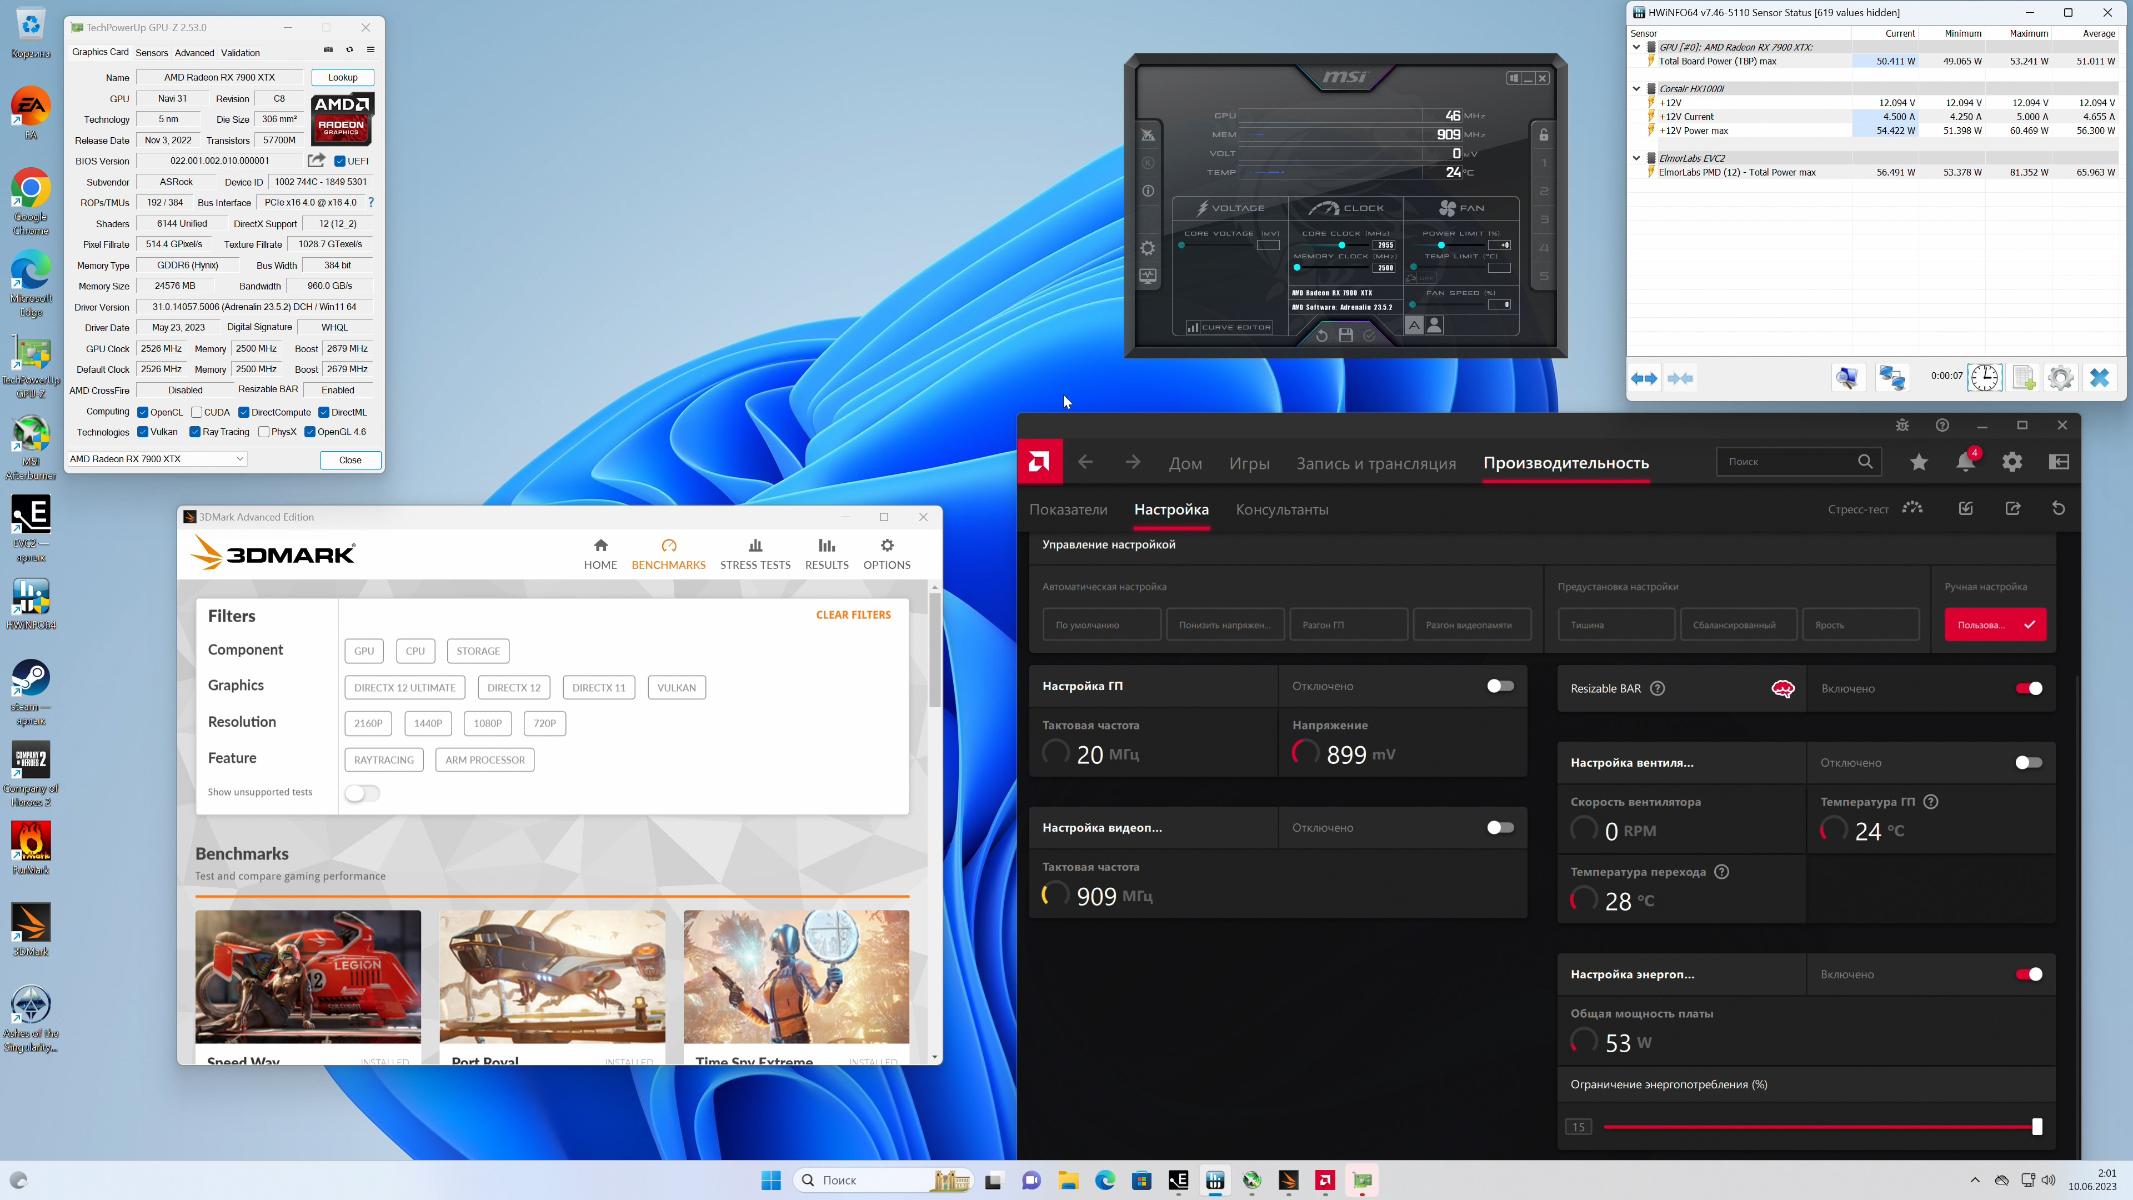2133x1200 pixels.
Task: Click the Lookup button in GPU-Z
Action: tap(342, 77)
